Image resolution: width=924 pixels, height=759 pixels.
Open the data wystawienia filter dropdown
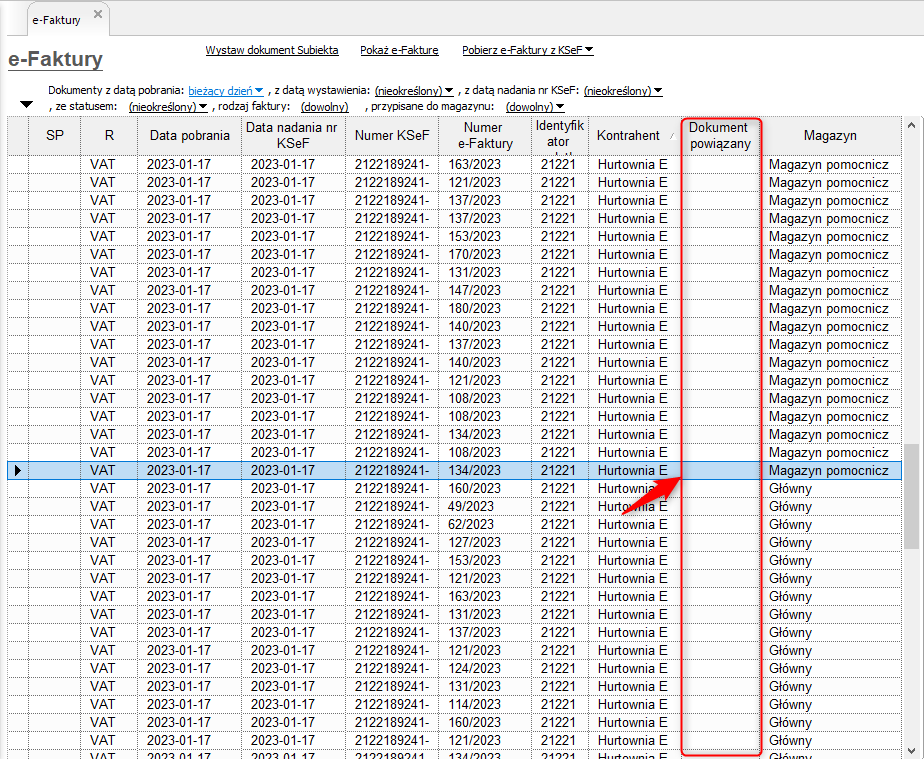coord(414,91)
